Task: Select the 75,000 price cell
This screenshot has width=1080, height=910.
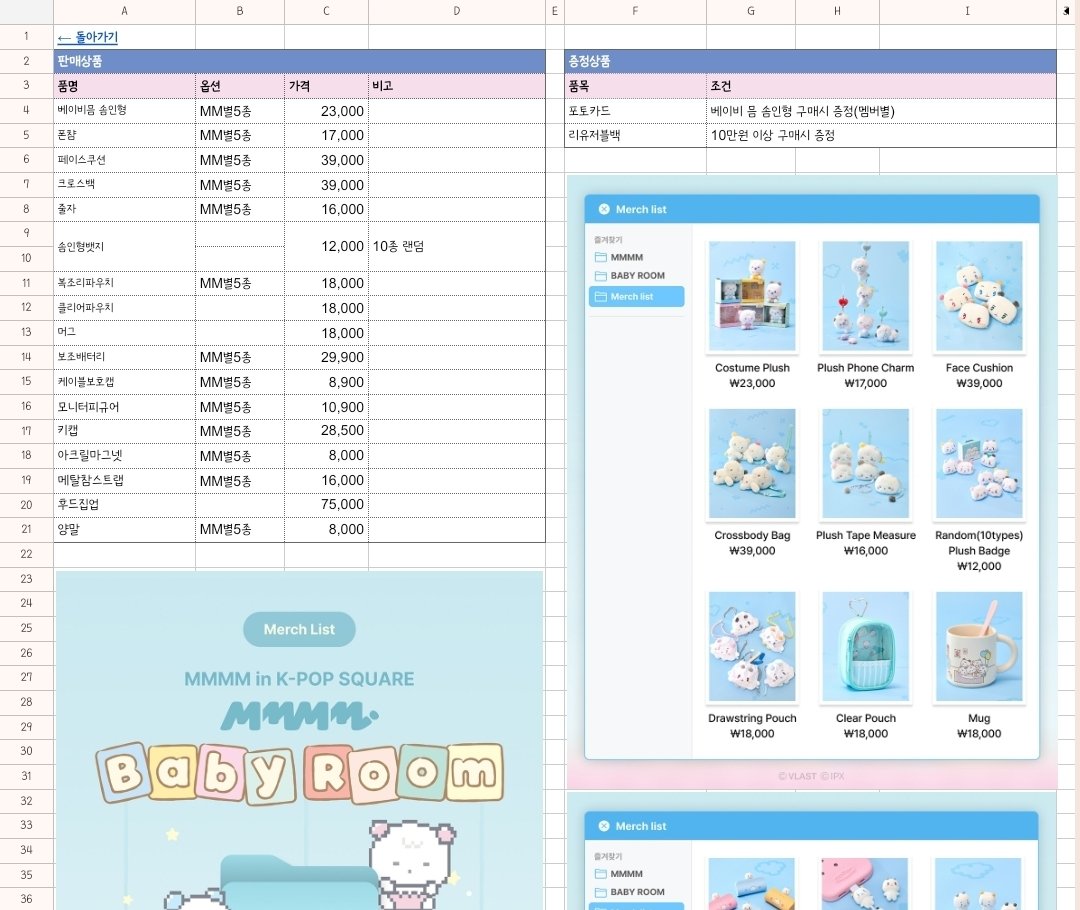Action: [x=326, y=504]
